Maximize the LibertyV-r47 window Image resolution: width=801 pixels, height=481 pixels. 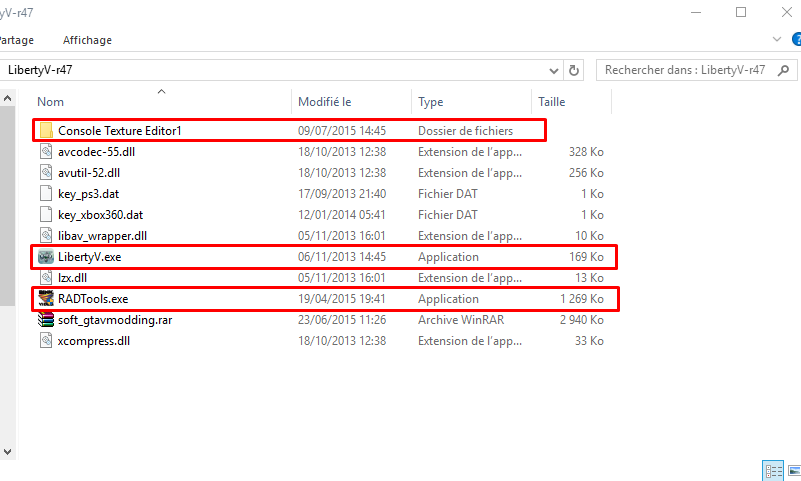pos(741,12)
